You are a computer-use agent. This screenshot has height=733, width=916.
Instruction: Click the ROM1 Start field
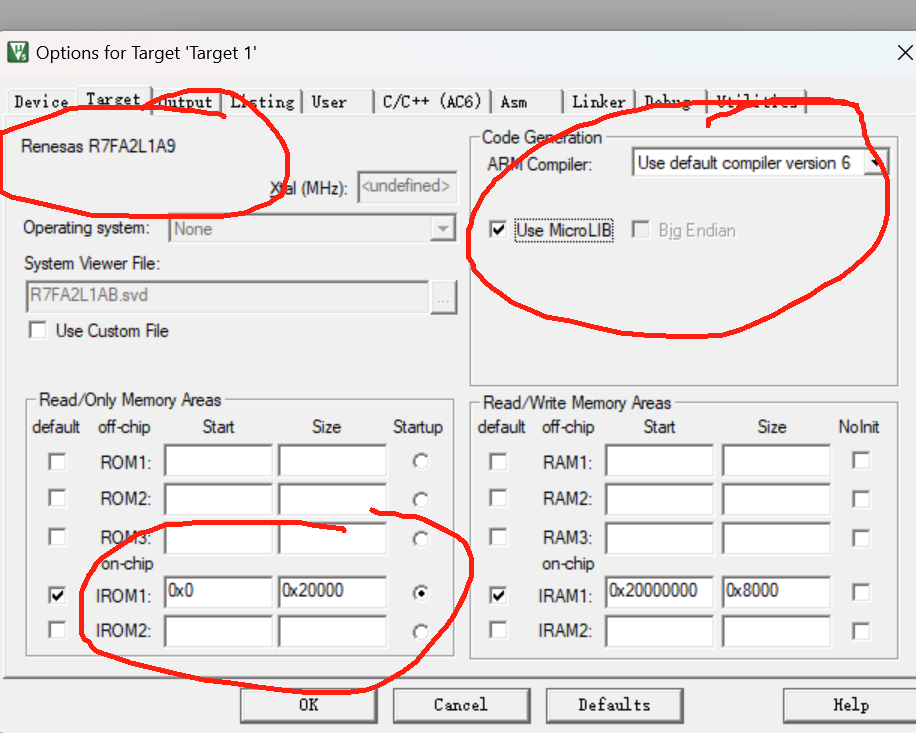pyautogui.click(x=218, y=461)
